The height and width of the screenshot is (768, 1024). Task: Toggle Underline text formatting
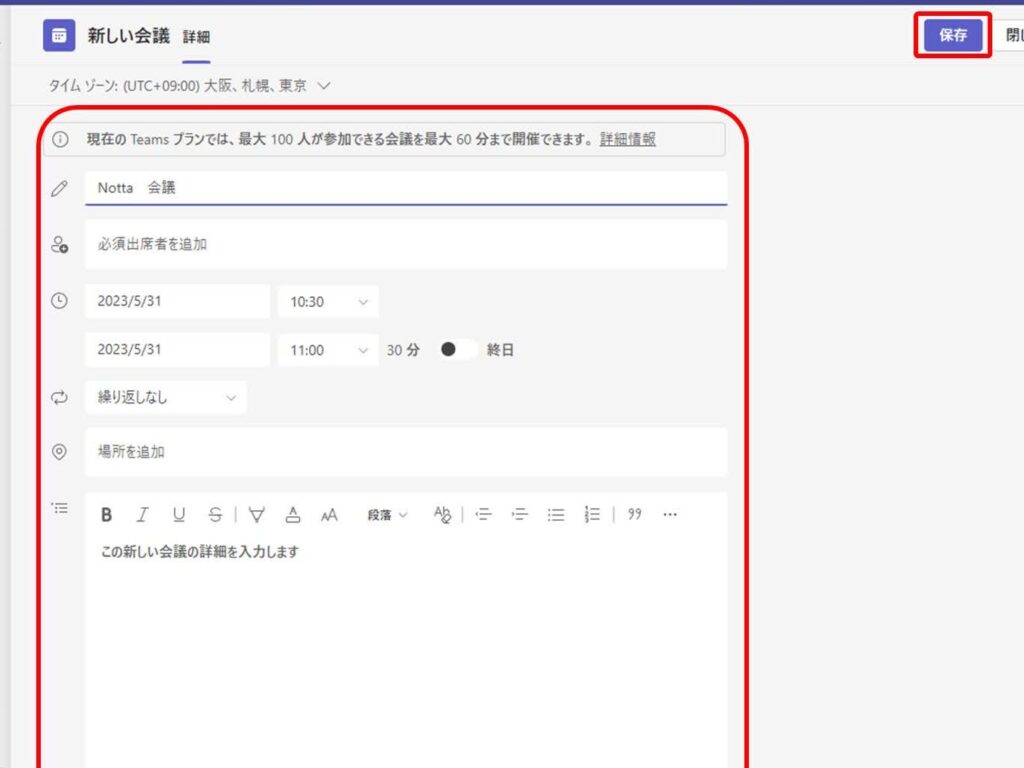coord(179,515)
